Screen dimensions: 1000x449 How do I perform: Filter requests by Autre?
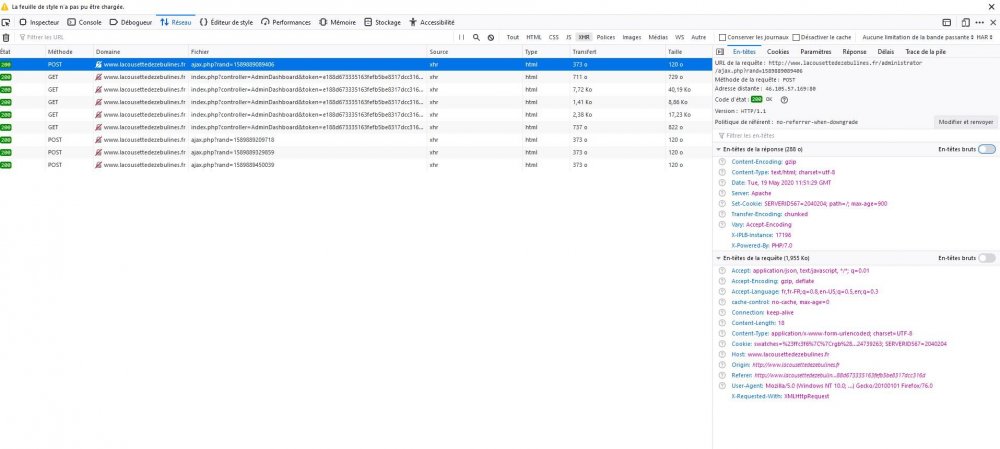click(x=699, y=38)
